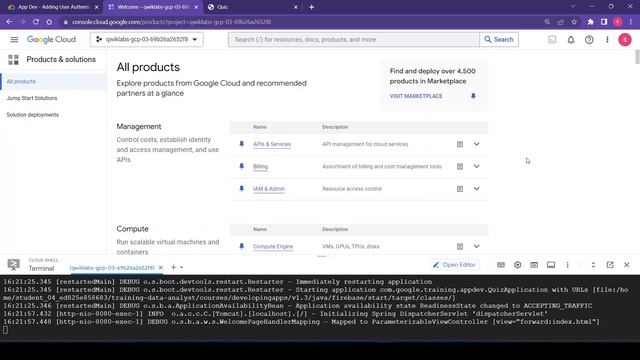
Task: Click the VISIT MARKETPLACE link
Action: [x=416, y=96]
